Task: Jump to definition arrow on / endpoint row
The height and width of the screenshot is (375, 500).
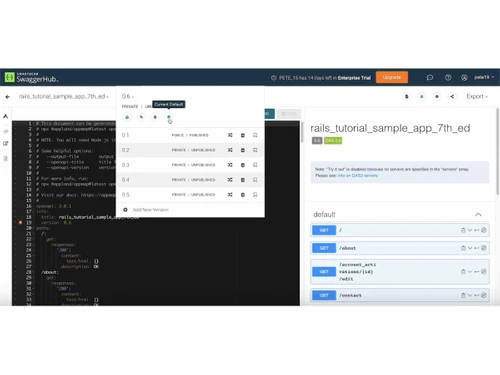Action: (x=477, y=230)
